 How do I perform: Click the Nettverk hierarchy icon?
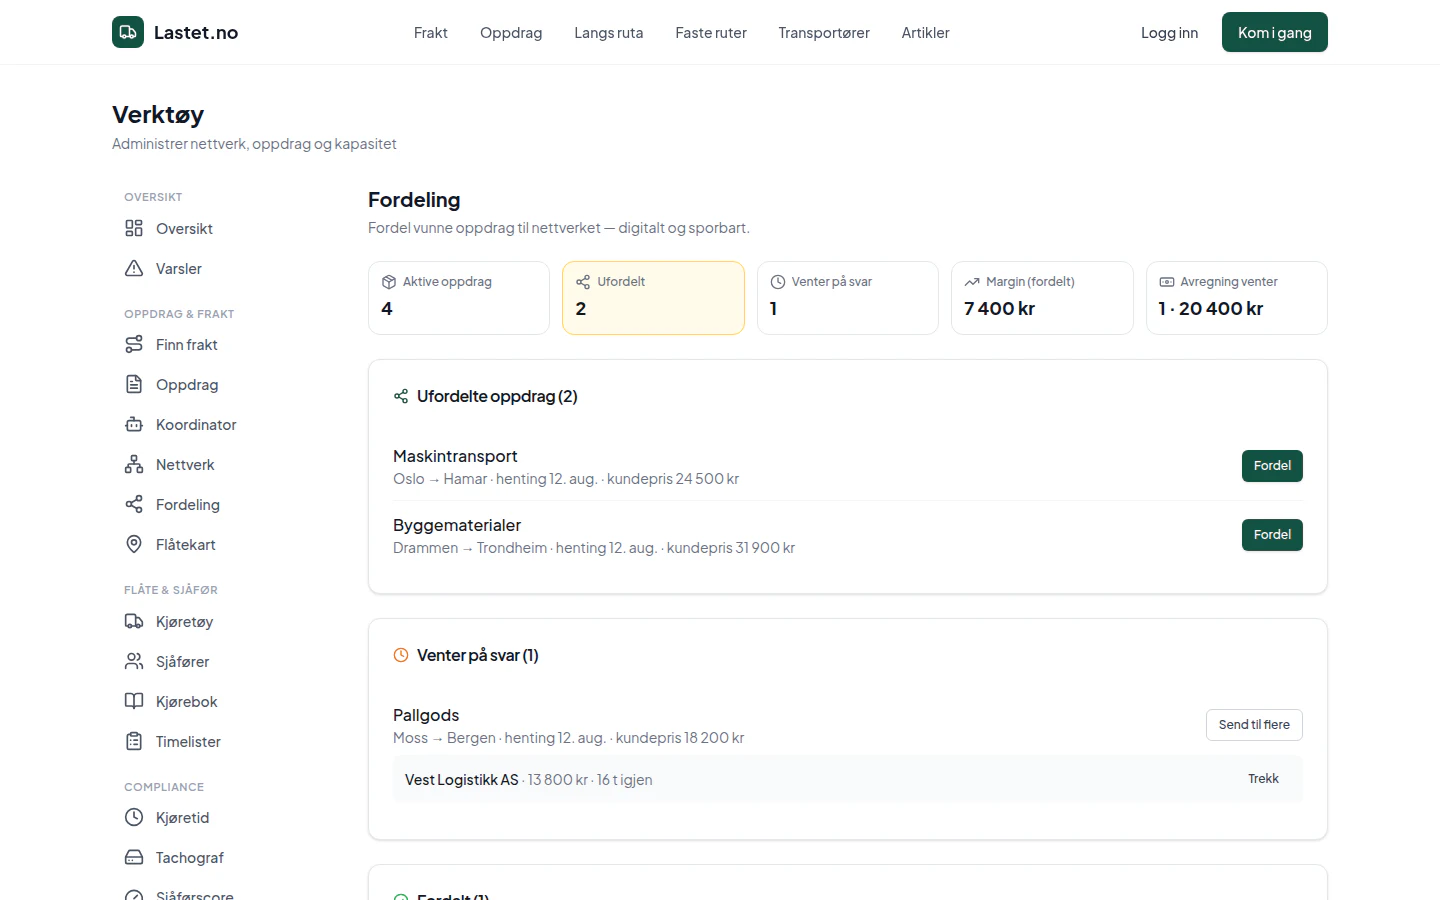point(134,464)
